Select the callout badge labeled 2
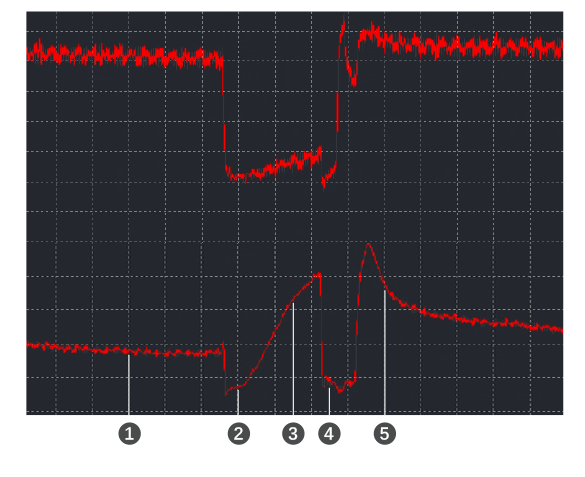Screen dimensions: 585x477 click(x=239, y=434)
